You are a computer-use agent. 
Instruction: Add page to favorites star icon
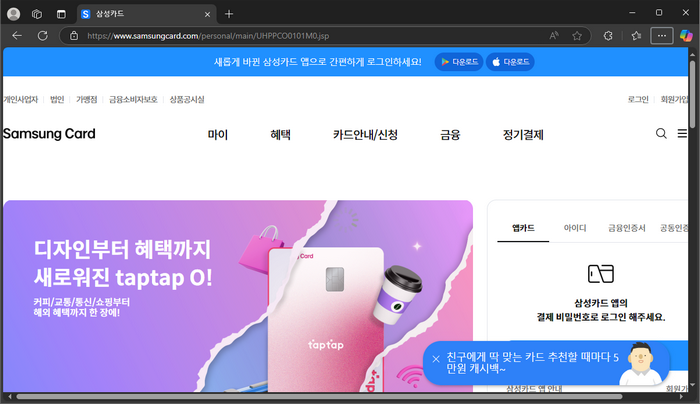tap(577, 35)
